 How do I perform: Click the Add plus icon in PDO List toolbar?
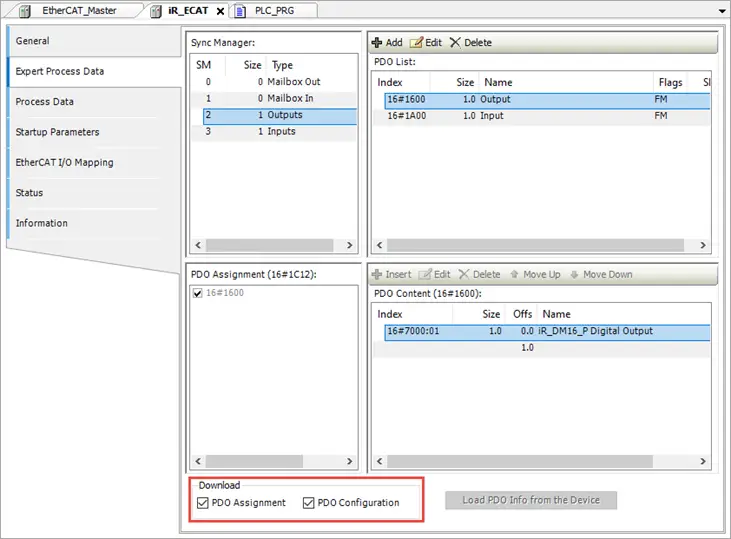click(377, 42)
